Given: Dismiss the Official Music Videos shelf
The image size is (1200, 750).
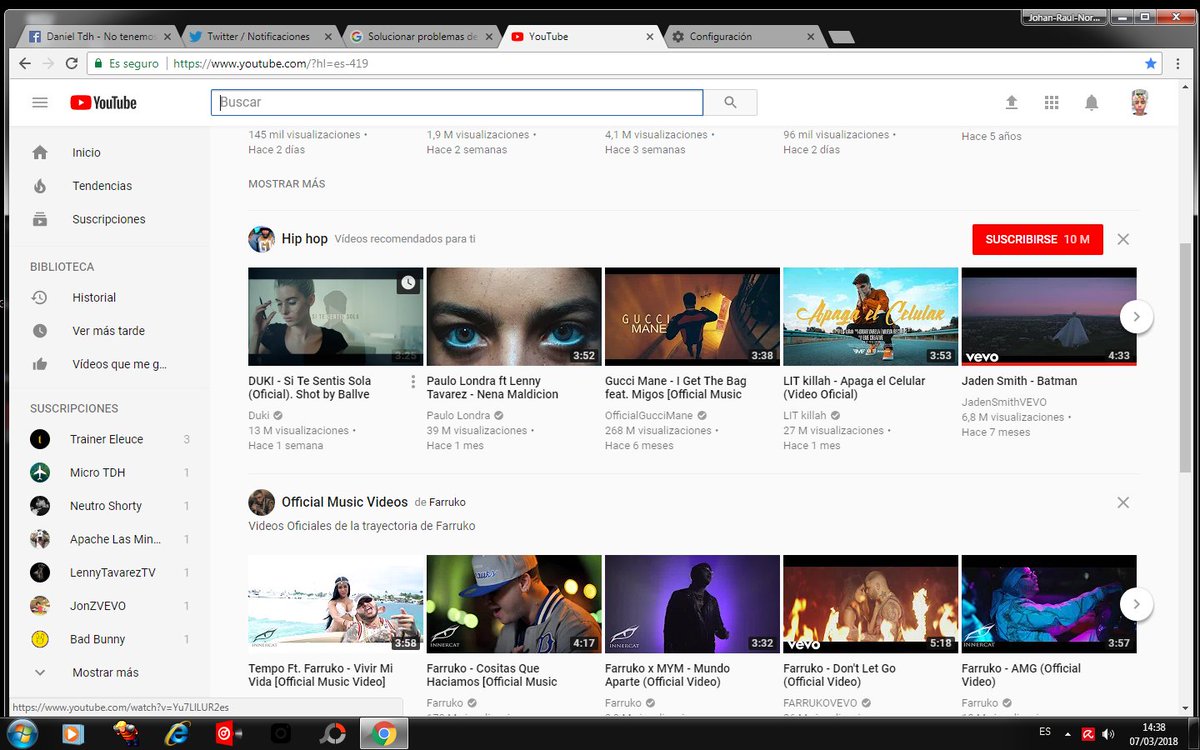Looking at the screenshot, I should point(1123,502).
